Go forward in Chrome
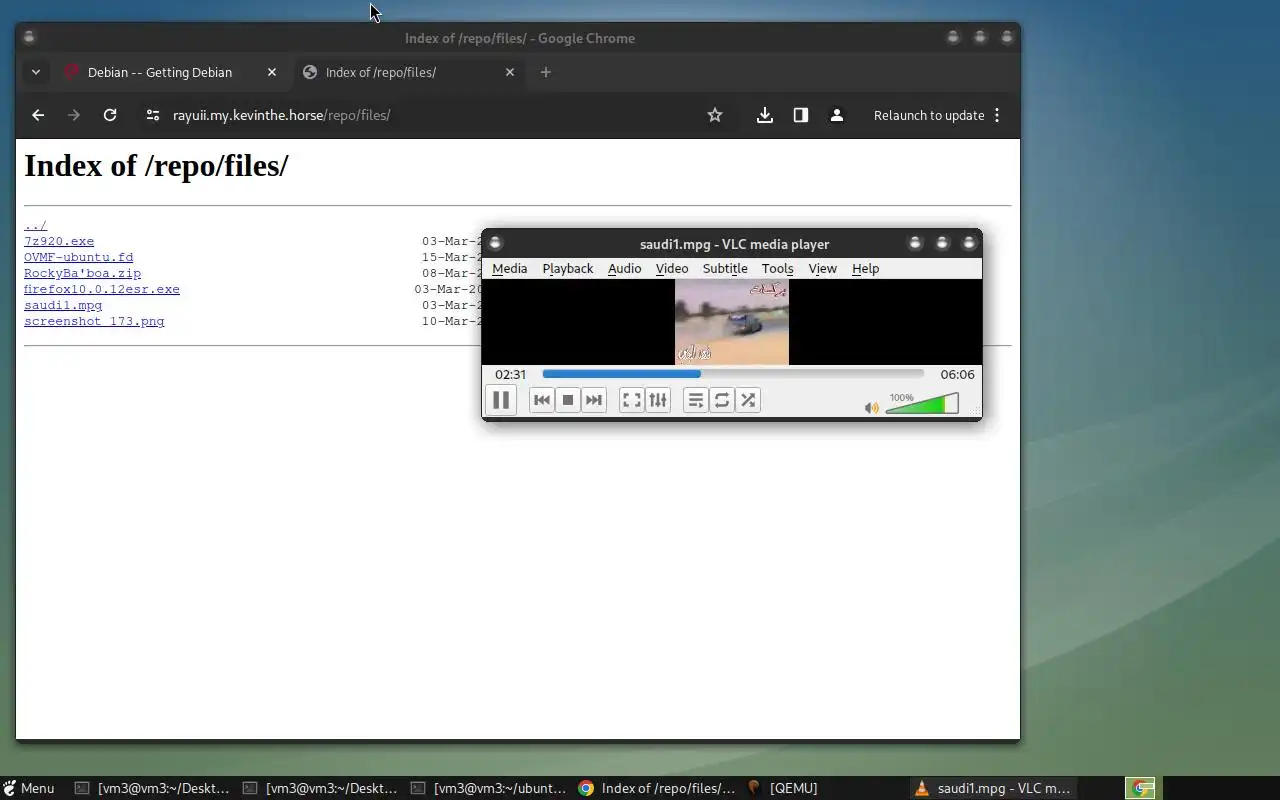The width and height of the screenshot is (1280, 800). 73,115
